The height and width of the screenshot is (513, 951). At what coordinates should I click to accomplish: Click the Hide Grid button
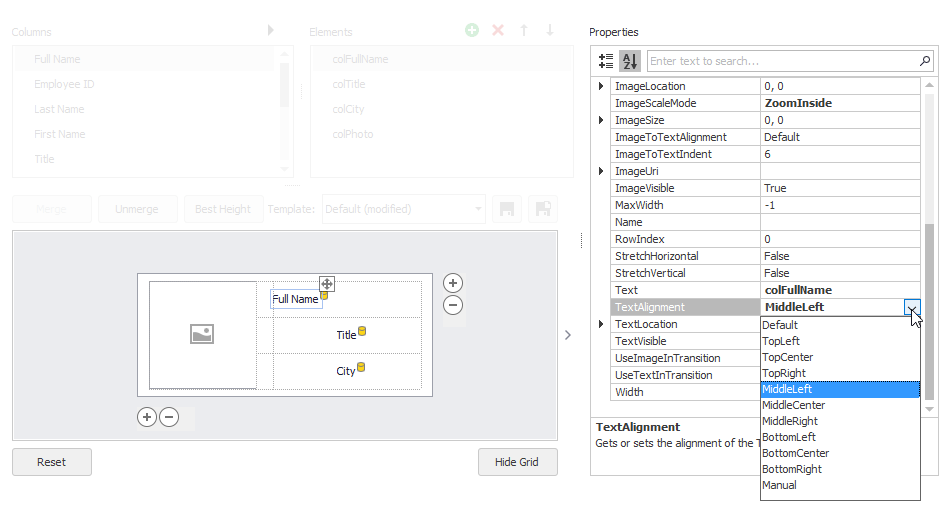(517, 462)
